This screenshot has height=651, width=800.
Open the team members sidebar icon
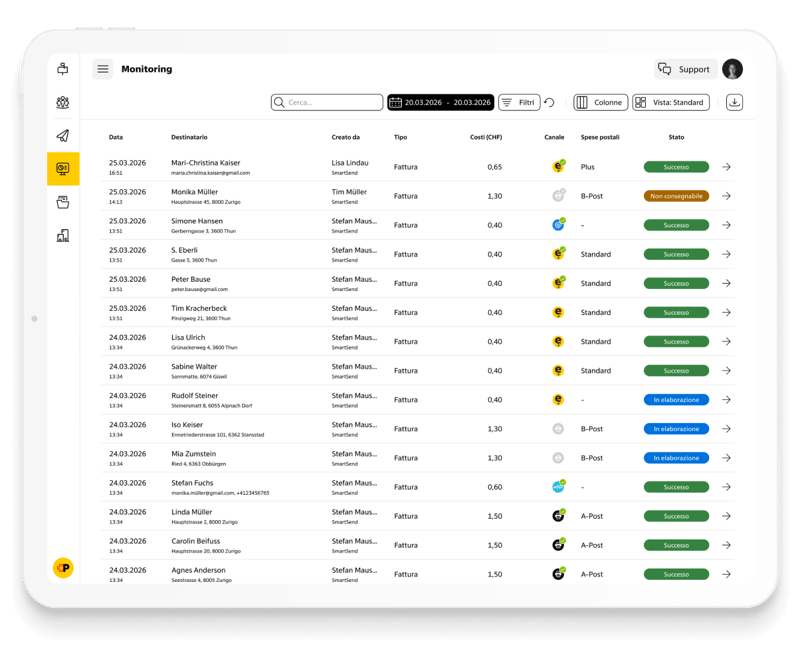pos(62,102)
